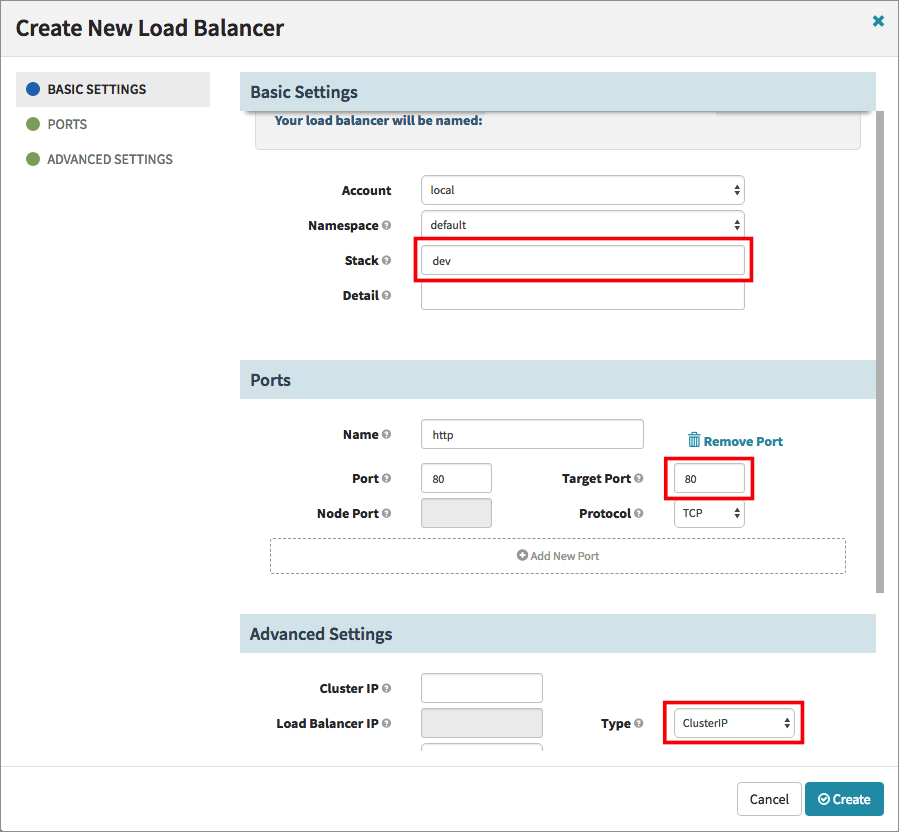Click the help icon beside Node Port
899x832 pixels.
pos(387,514)
